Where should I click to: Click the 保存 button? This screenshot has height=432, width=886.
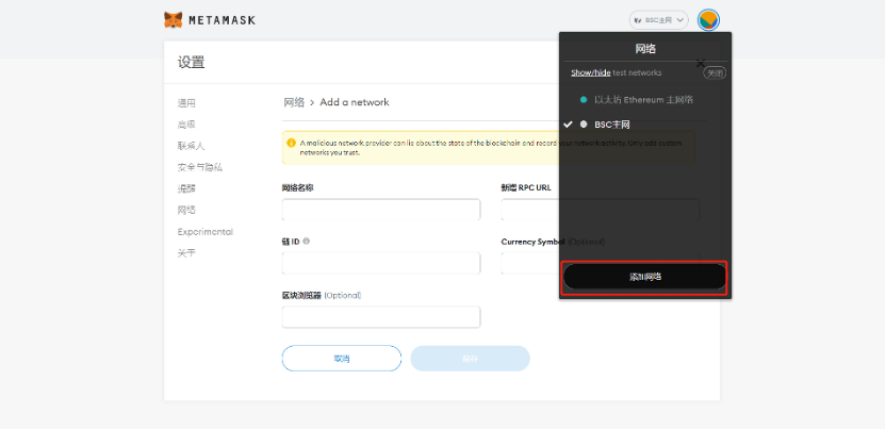(470, 359)
